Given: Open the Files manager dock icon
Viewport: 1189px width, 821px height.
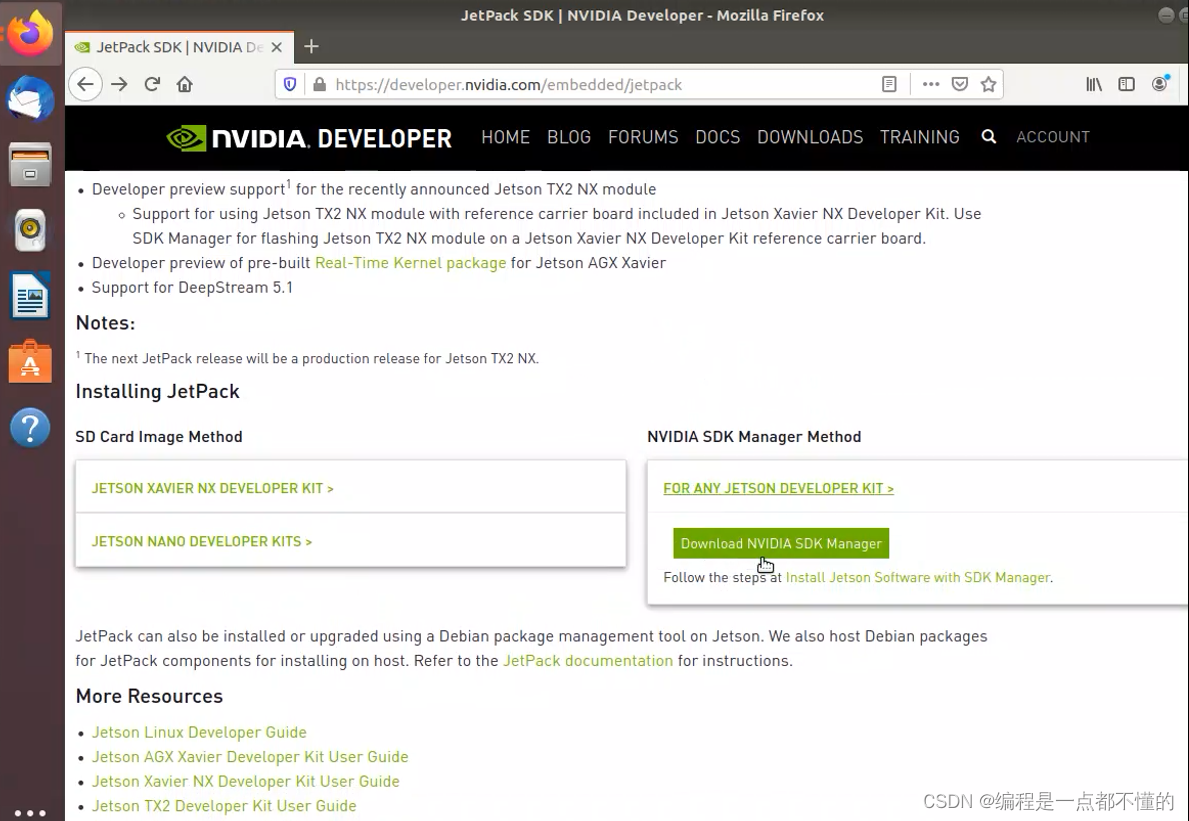Looking at the screenshot, I should (31, 165).
